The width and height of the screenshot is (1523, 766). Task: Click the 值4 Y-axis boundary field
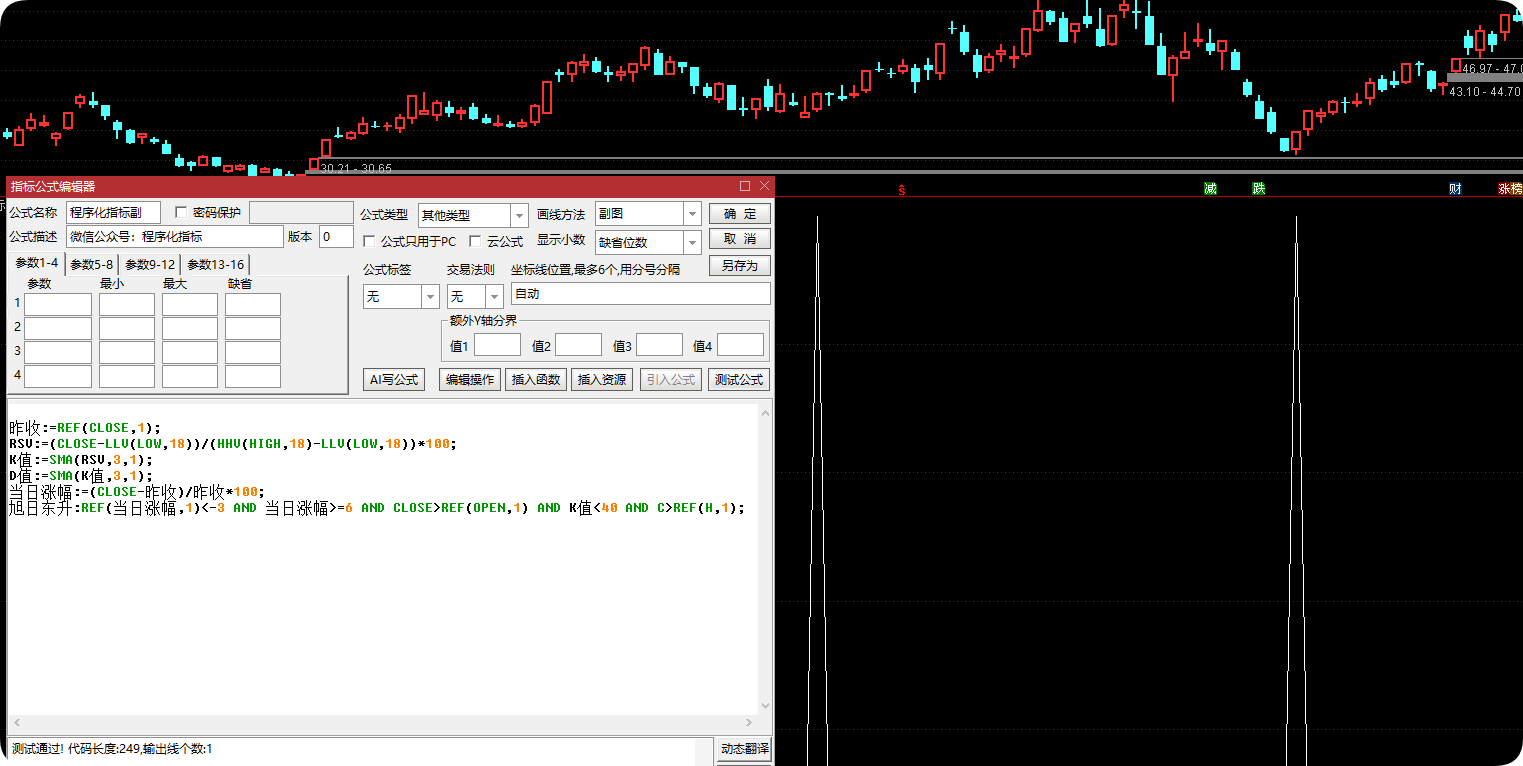pos(740,345)
